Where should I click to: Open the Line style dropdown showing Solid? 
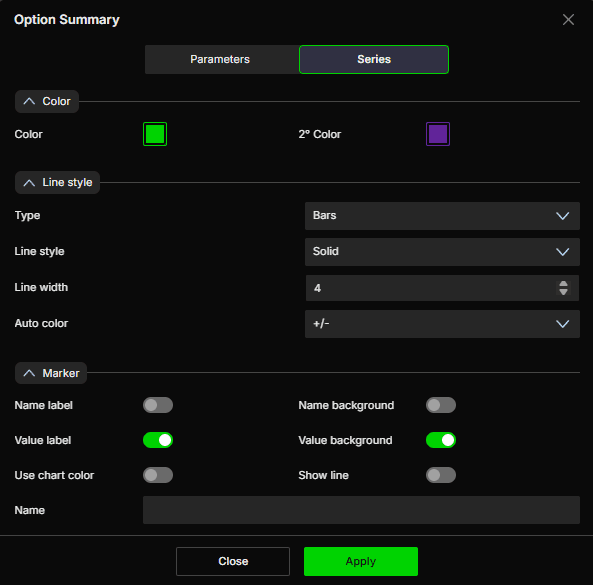442,251
